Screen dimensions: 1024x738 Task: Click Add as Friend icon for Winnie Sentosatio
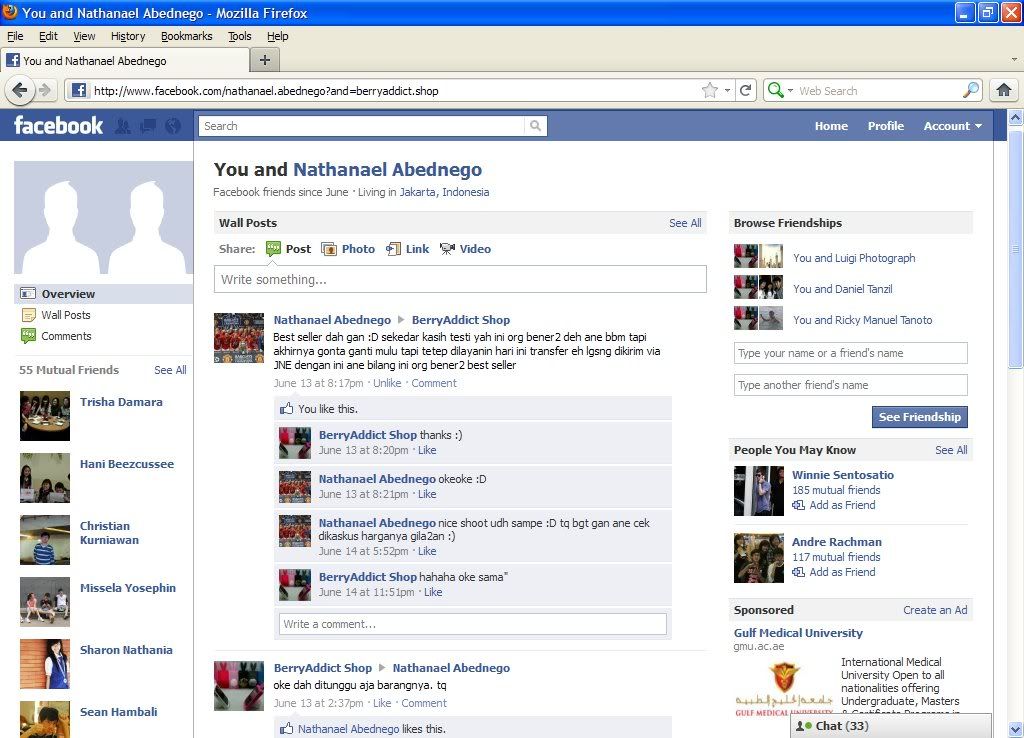coord(798,505)
